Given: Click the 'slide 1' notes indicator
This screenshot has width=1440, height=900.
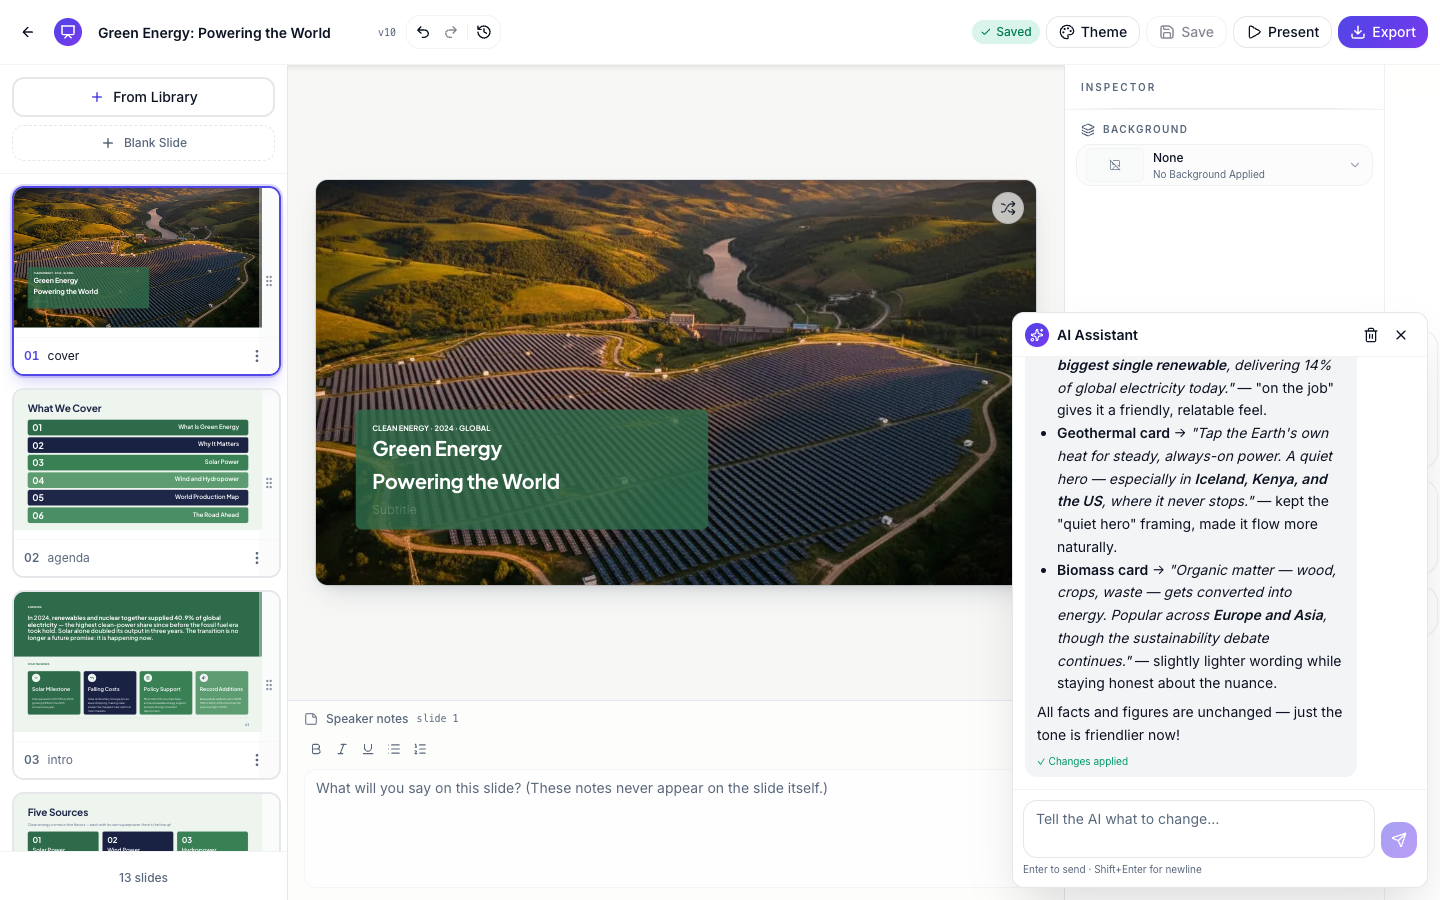Looking at the screenshot, I should (437, 719).
